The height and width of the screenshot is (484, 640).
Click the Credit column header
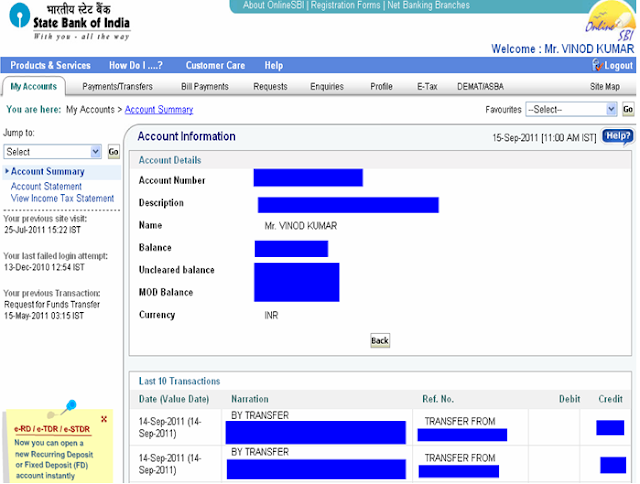(x=611, y=399)
